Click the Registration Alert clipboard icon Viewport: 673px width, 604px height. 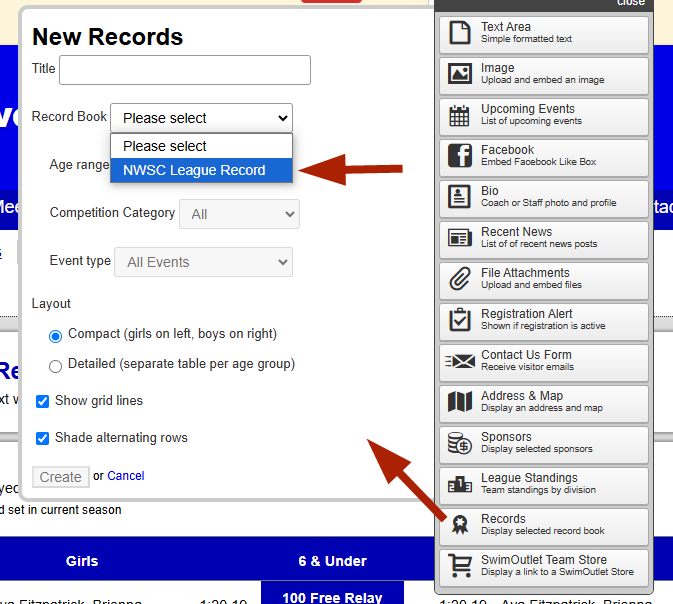(x=459, y=319)
